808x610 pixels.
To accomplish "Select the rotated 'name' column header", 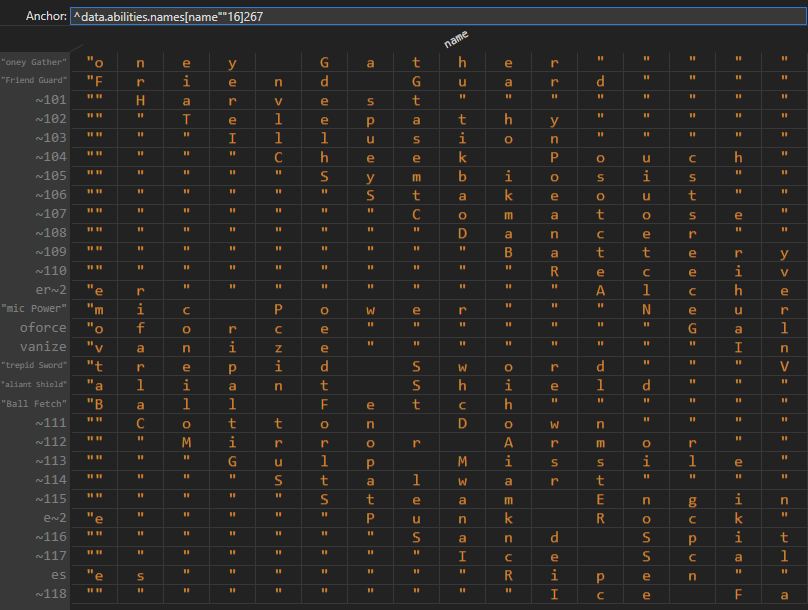I will coord(456,37).
